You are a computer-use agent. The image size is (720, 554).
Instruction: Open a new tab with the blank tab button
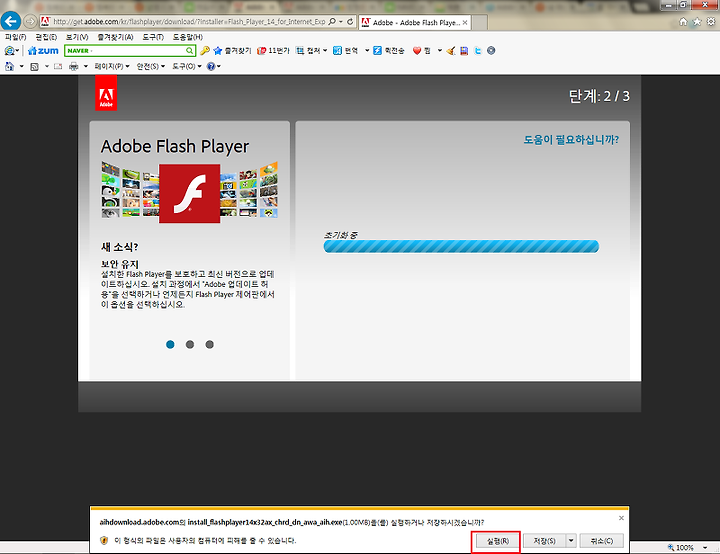click(479, 22)
